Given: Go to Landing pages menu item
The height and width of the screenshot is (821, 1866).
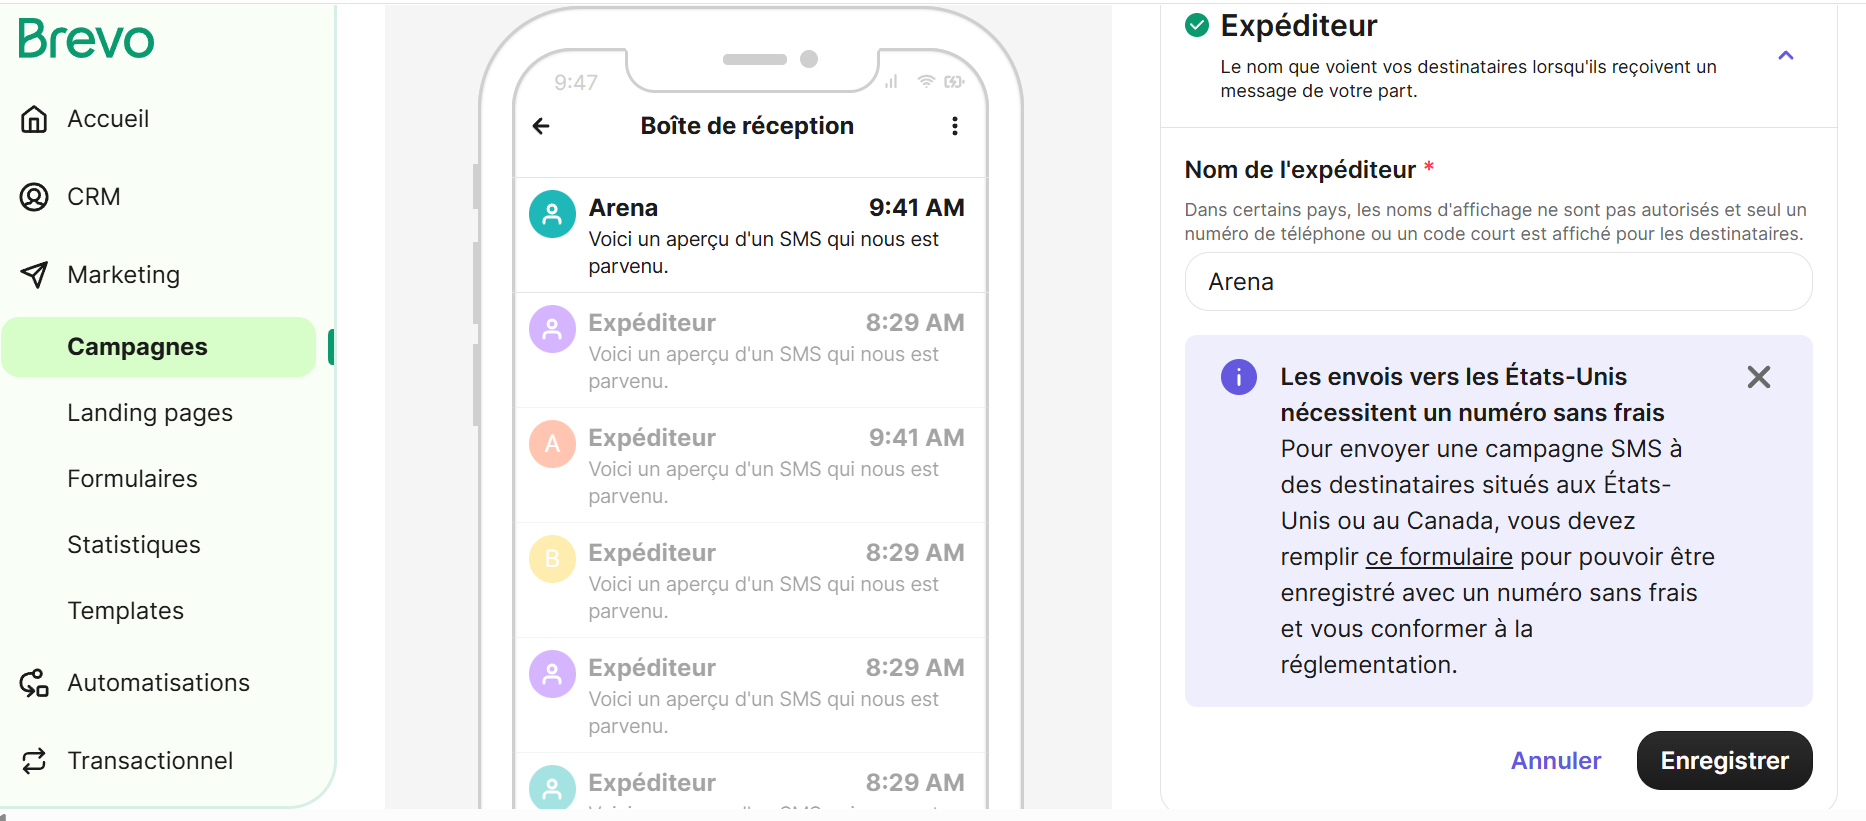Looking at the screenshot, I should pos(150,413).
